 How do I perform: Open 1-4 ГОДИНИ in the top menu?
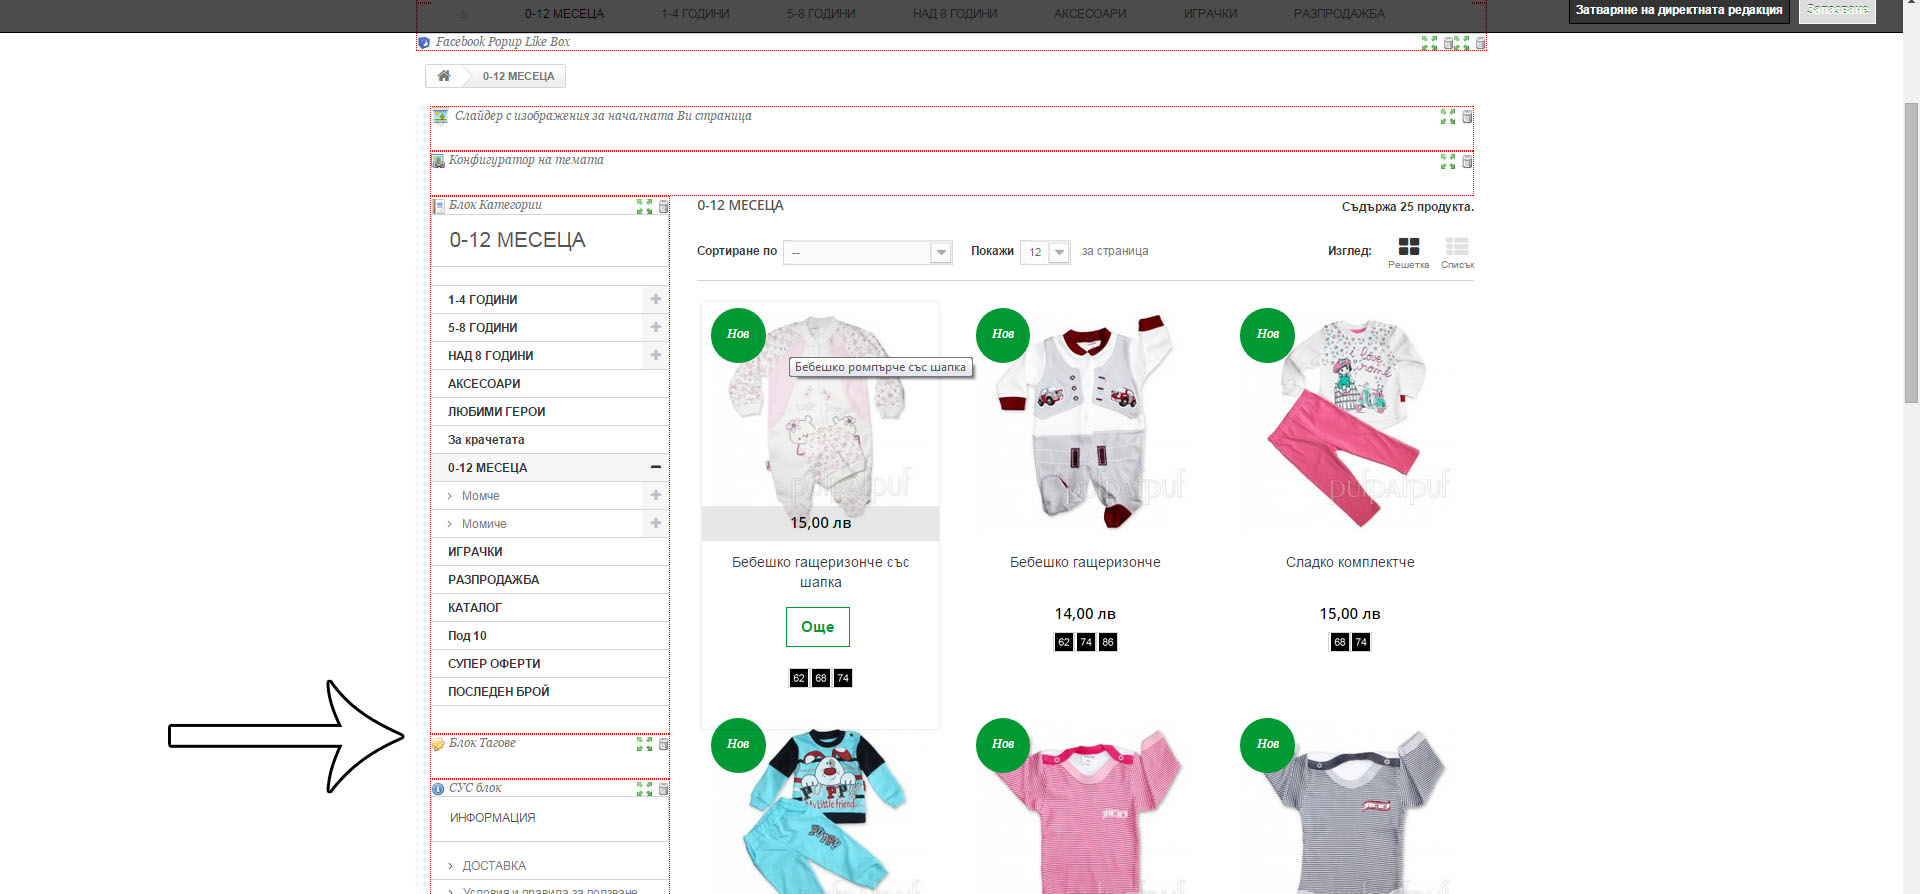point(695,14)
